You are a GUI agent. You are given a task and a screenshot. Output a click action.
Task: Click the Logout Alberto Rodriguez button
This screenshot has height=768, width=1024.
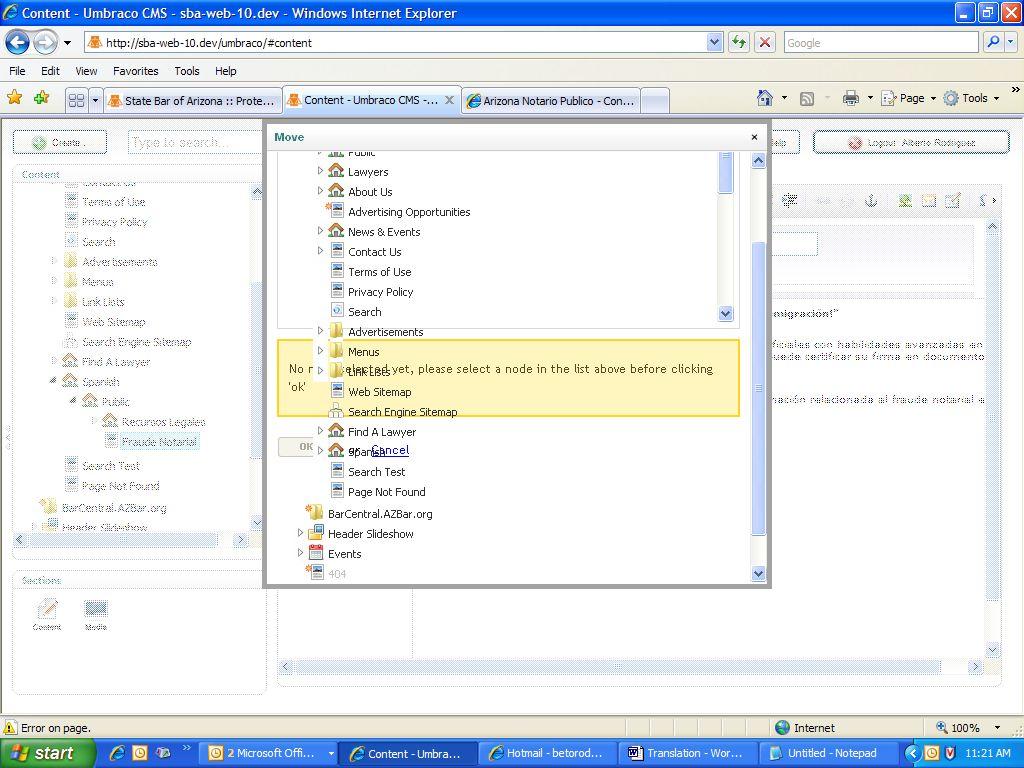tap(911, 142)
